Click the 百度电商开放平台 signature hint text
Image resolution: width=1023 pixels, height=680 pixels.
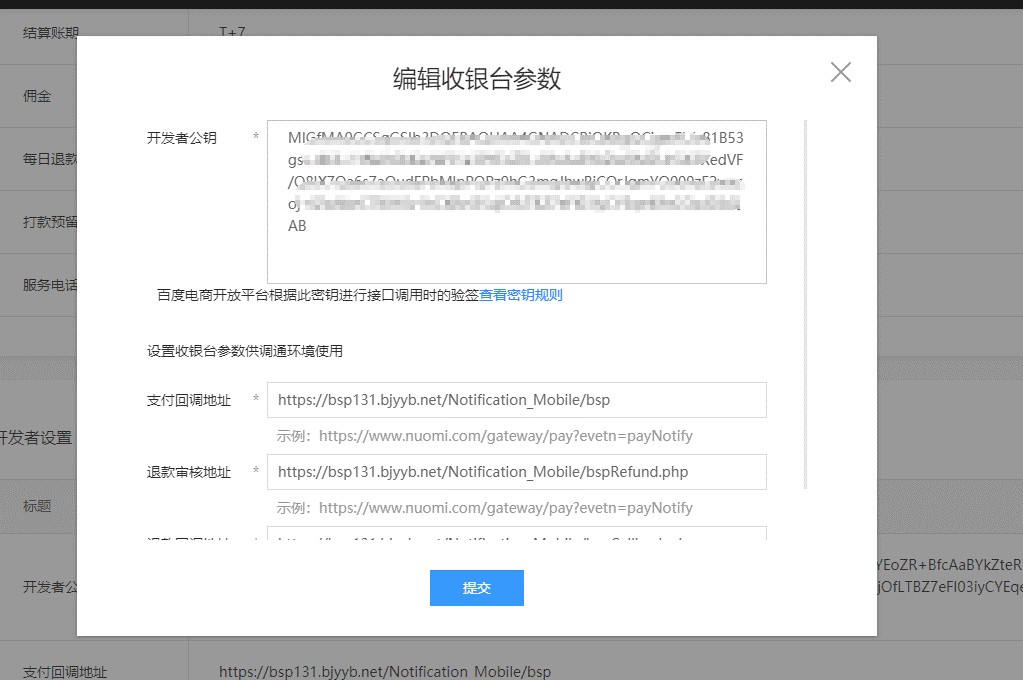pos(318,295)
